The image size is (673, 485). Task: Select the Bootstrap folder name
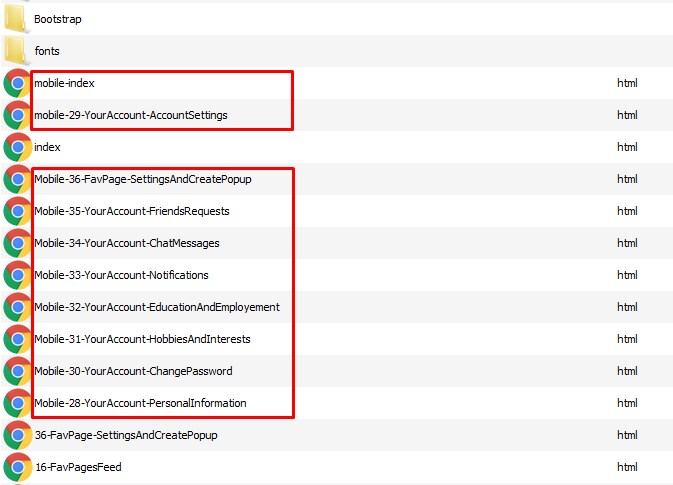(x=58, y=19)
